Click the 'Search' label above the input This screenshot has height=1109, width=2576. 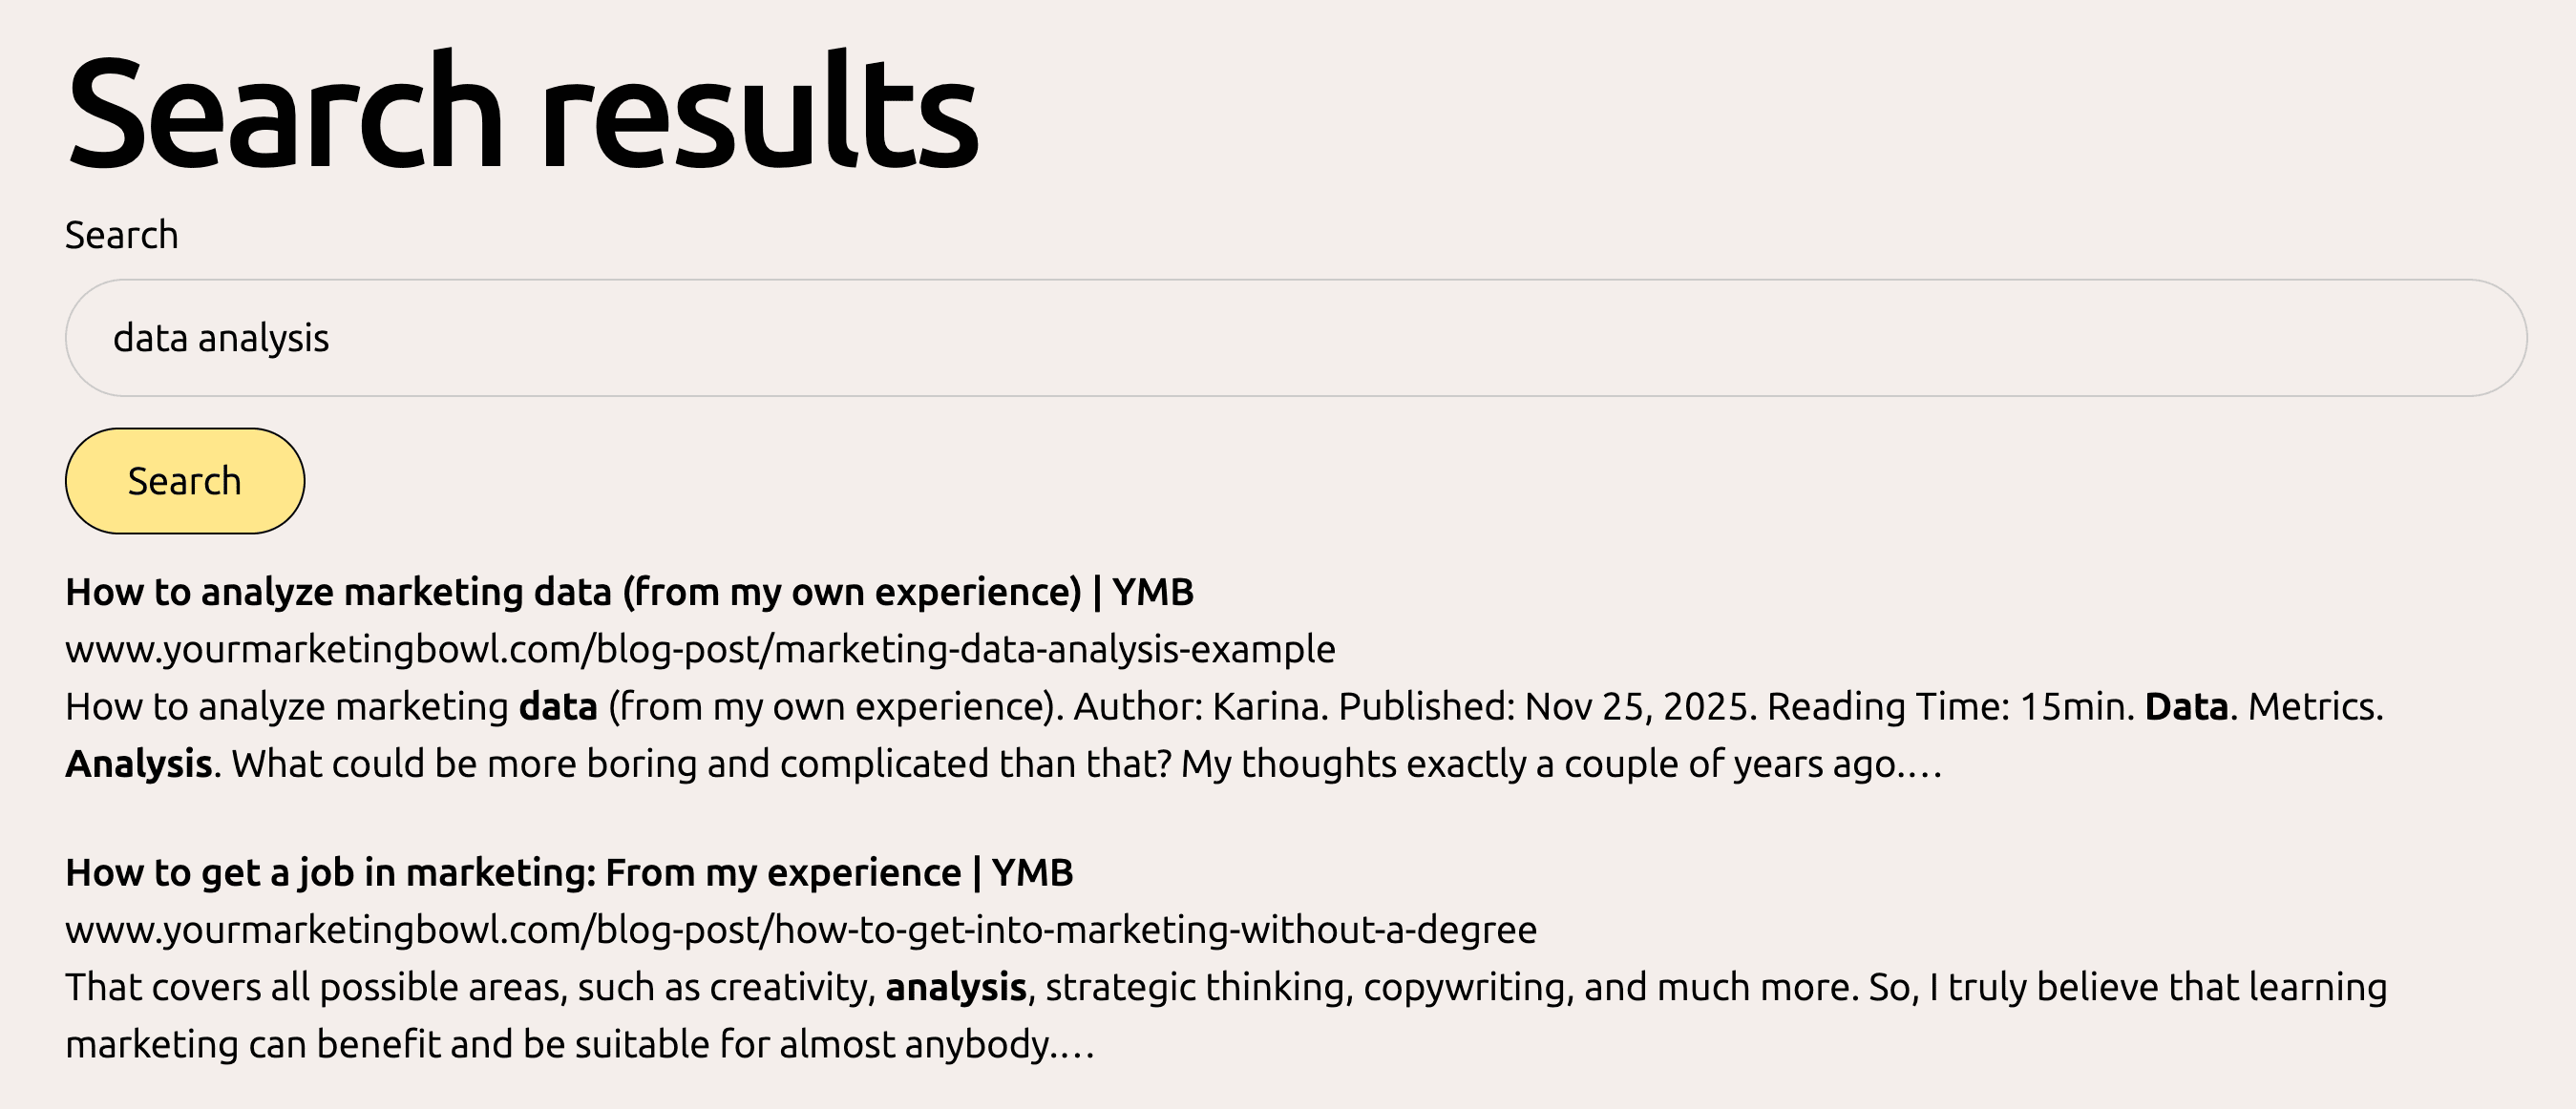click(x=121, y=233)
